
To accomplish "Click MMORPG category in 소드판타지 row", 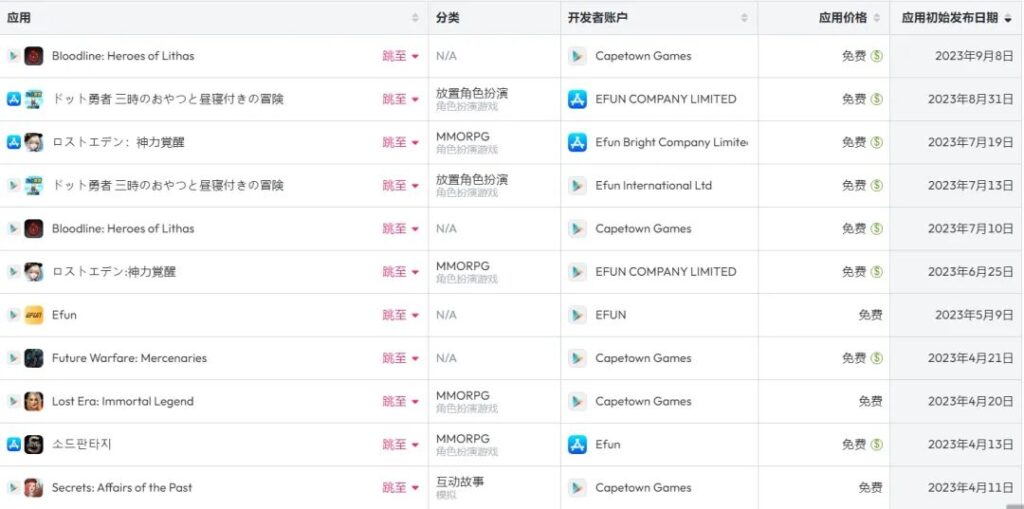I will 463,438.
